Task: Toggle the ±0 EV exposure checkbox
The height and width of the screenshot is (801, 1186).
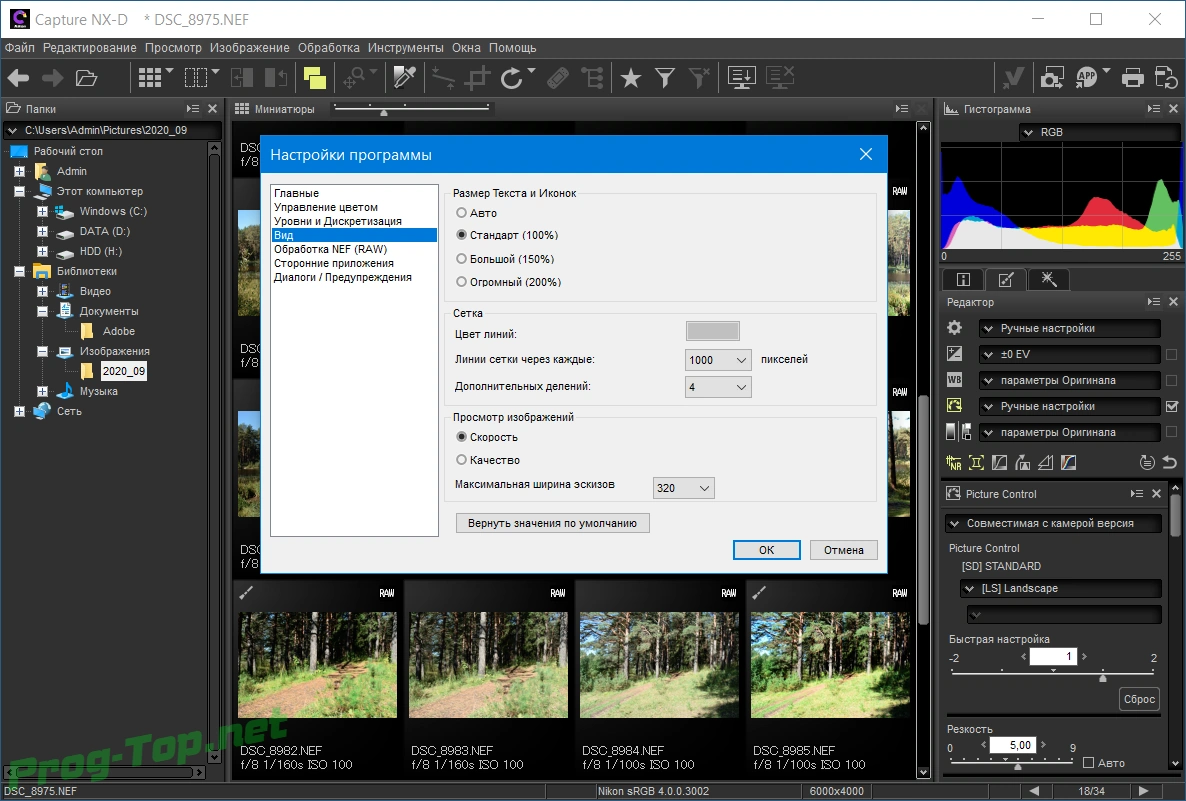Action: pyautogui.click(x=1172, y=354)
